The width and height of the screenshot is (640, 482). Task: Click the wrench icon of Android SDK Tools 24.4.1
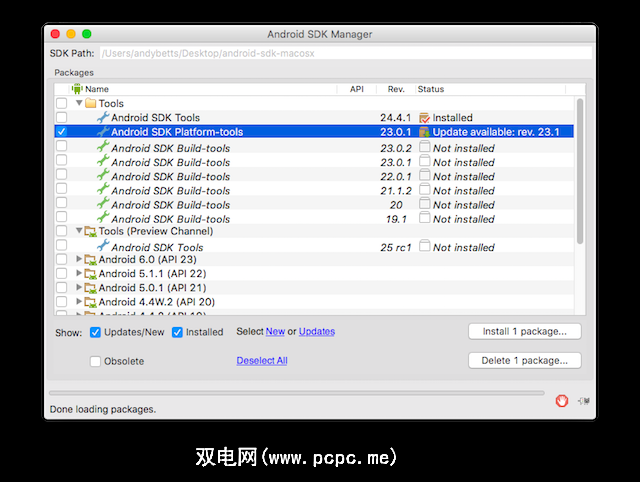click(103, 118)
